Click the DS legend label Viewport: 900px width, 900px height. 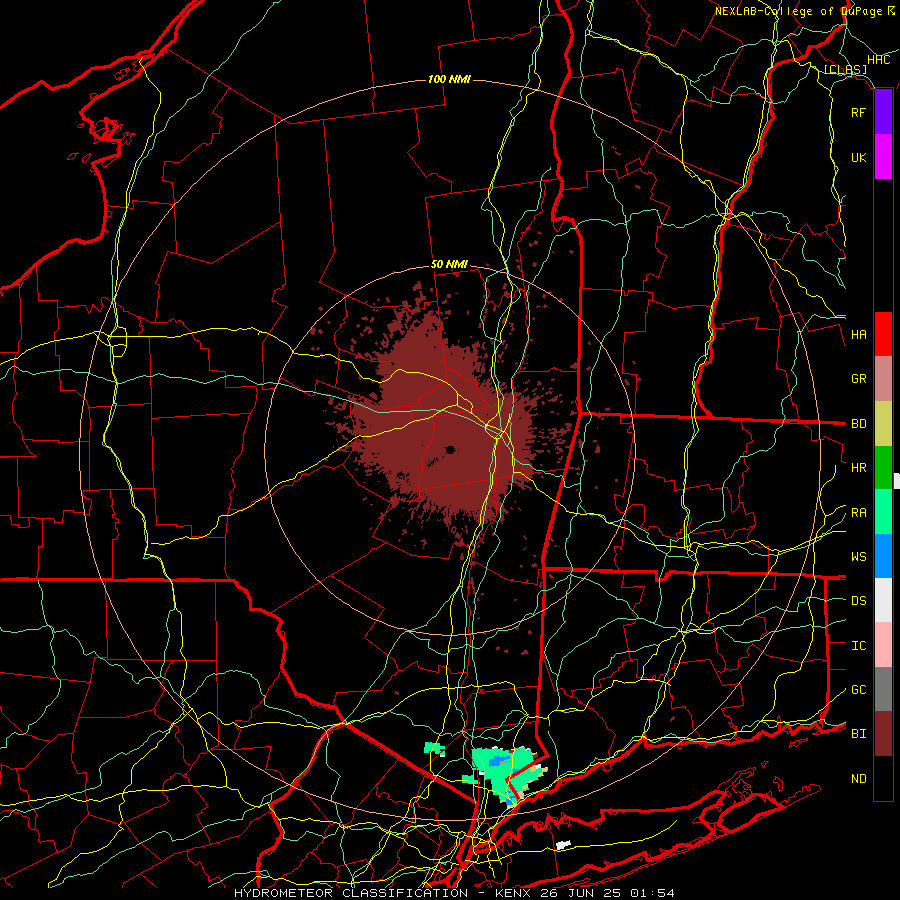858,600
